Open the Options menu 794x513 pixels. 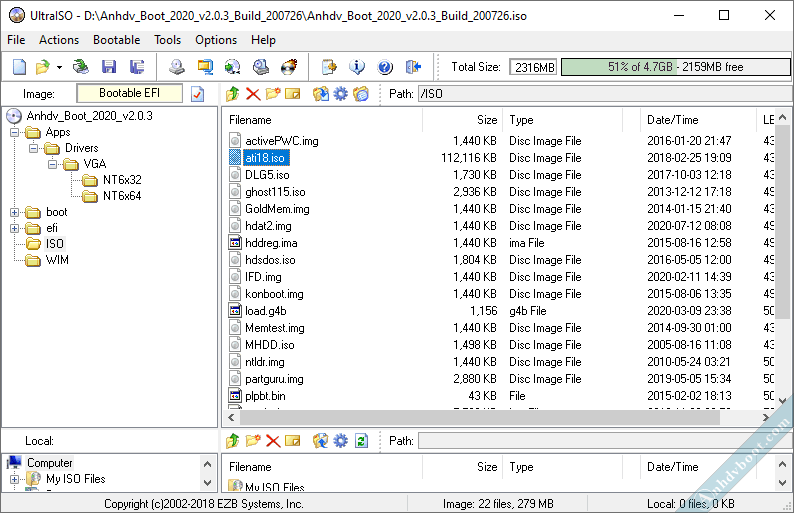coord(216,40)
